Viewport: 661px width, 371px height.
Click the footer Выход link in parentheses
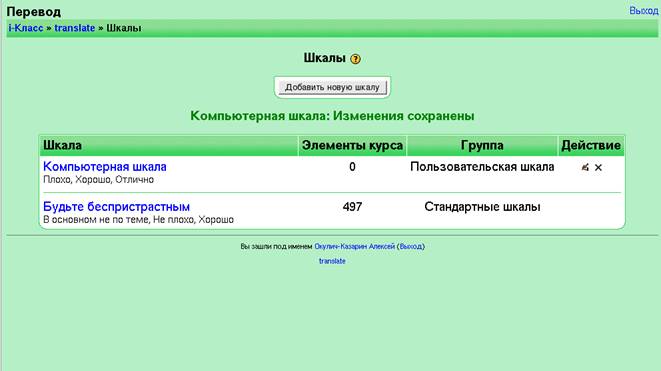pyautogui.click(x=411, y=246)
